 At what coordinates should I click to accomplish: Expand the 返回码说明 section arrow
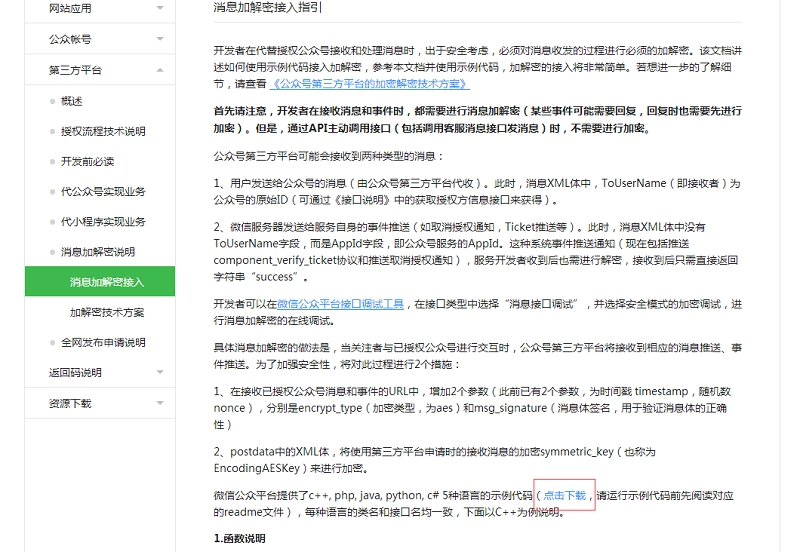(x=160, y=373)
